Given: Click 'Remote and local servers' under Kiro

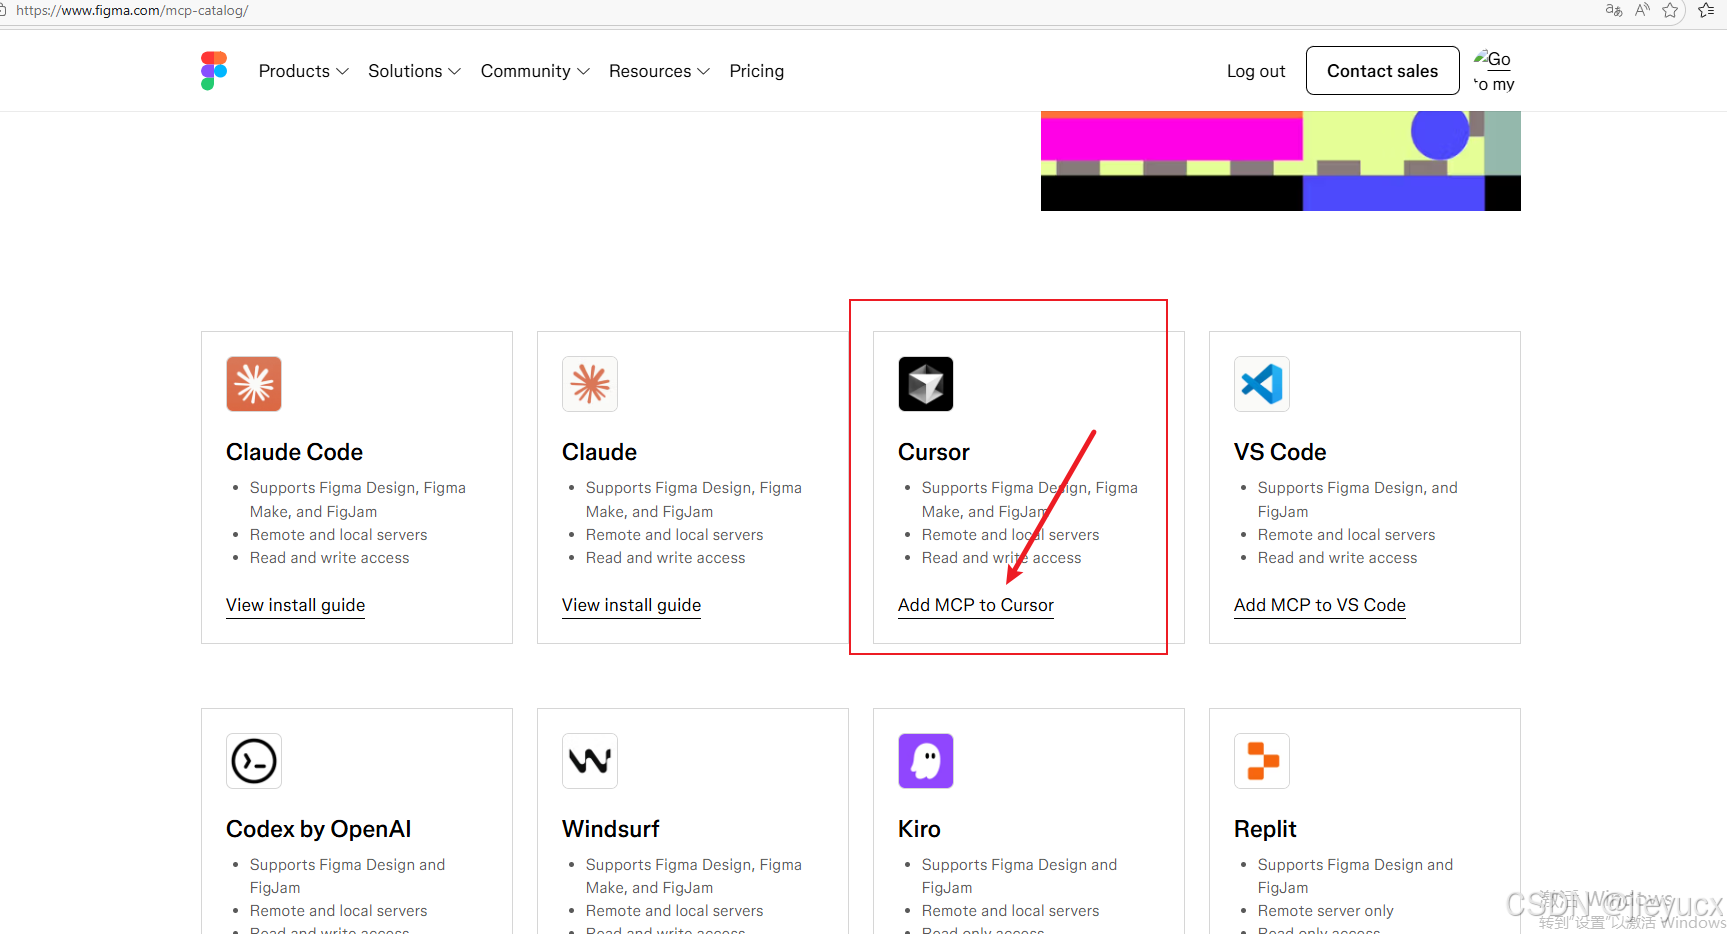Looking at the screenshot, I should pyautogui.click(x=1010, y=911).
